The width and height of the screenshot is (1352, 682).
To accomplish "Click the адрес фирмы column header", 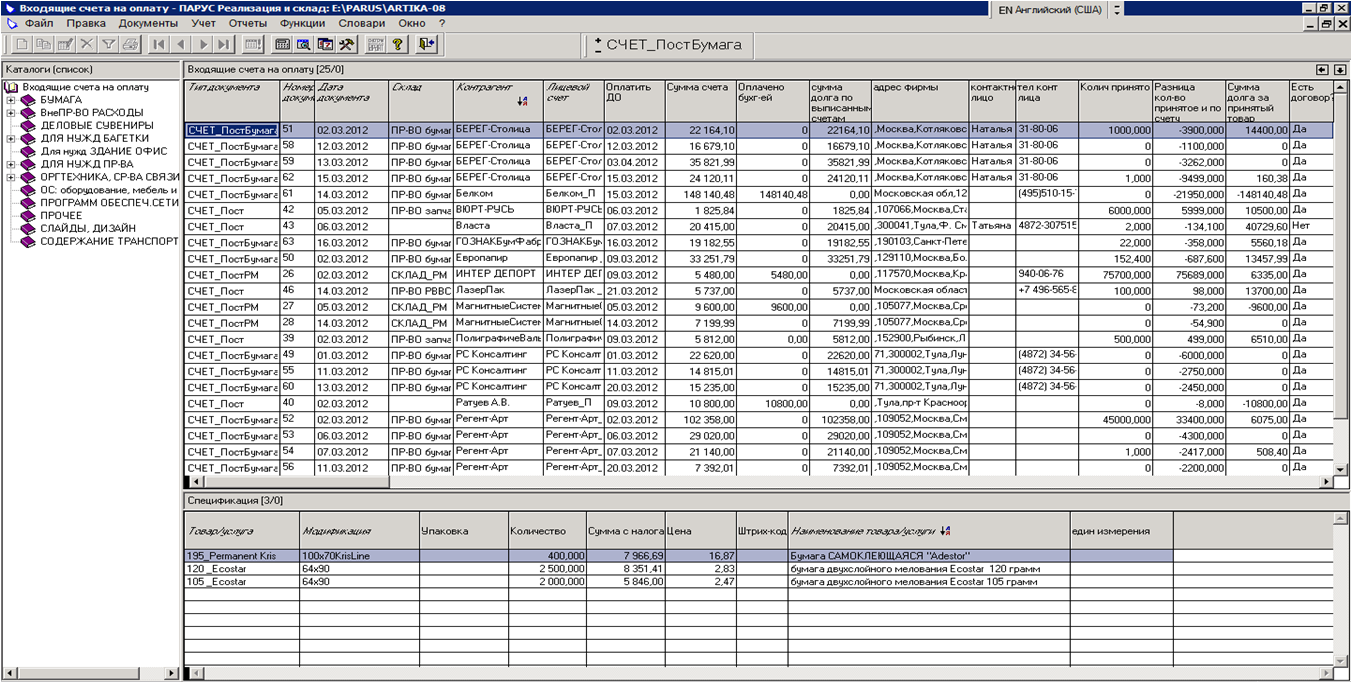I will (x=920, y=100).
